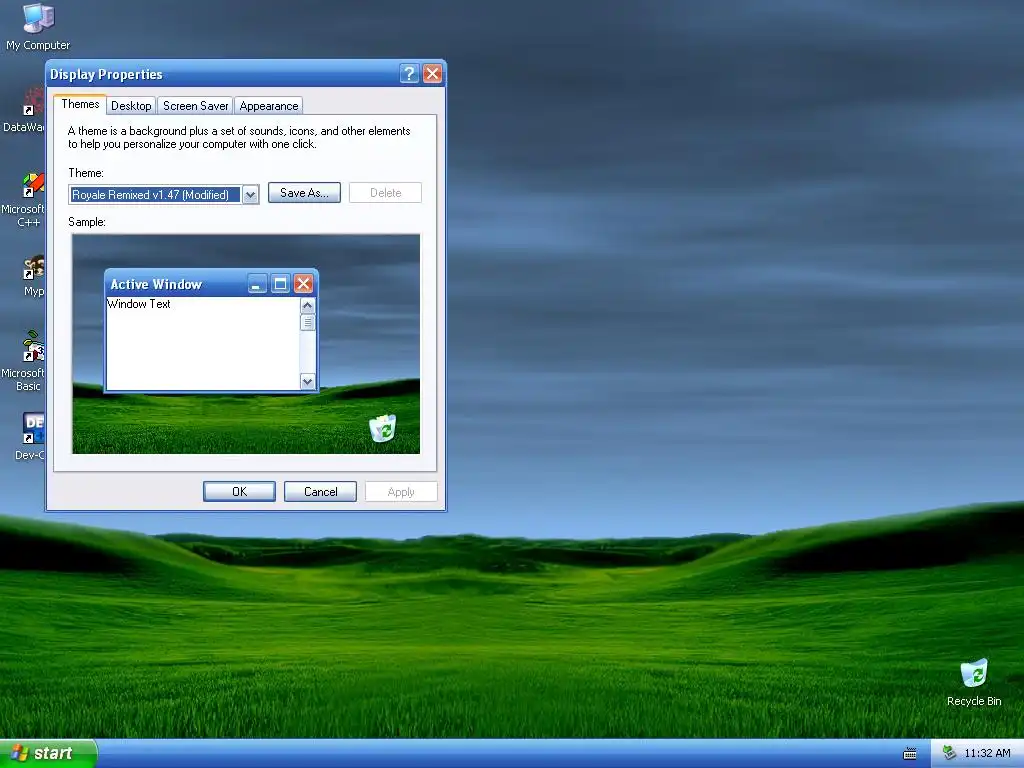The width and height of the screenshot is (1024, 768).
Task: Click the system tray network icon
Action: tap(949, 753)
